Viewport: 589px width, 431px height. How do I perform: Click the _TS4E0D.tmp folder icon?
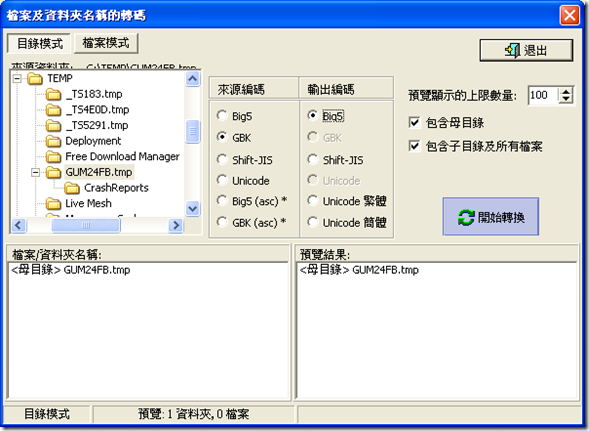pos(53,110)
